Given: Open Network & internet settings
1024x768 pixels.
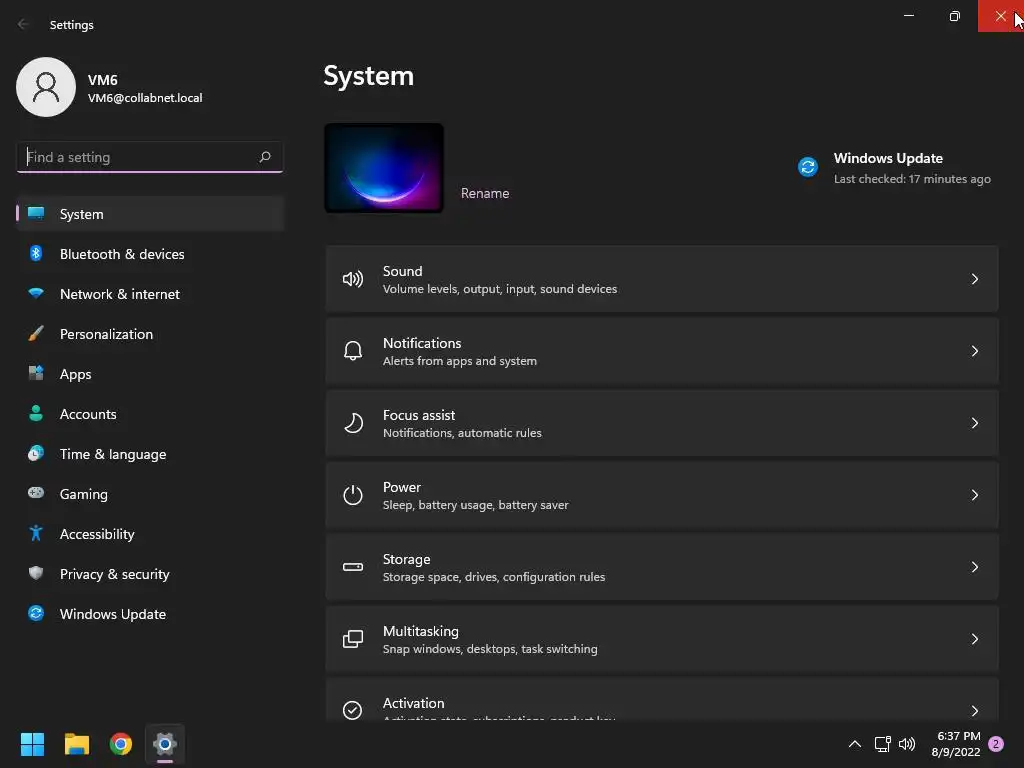Looking at the screenshot, I should point(150,294).
